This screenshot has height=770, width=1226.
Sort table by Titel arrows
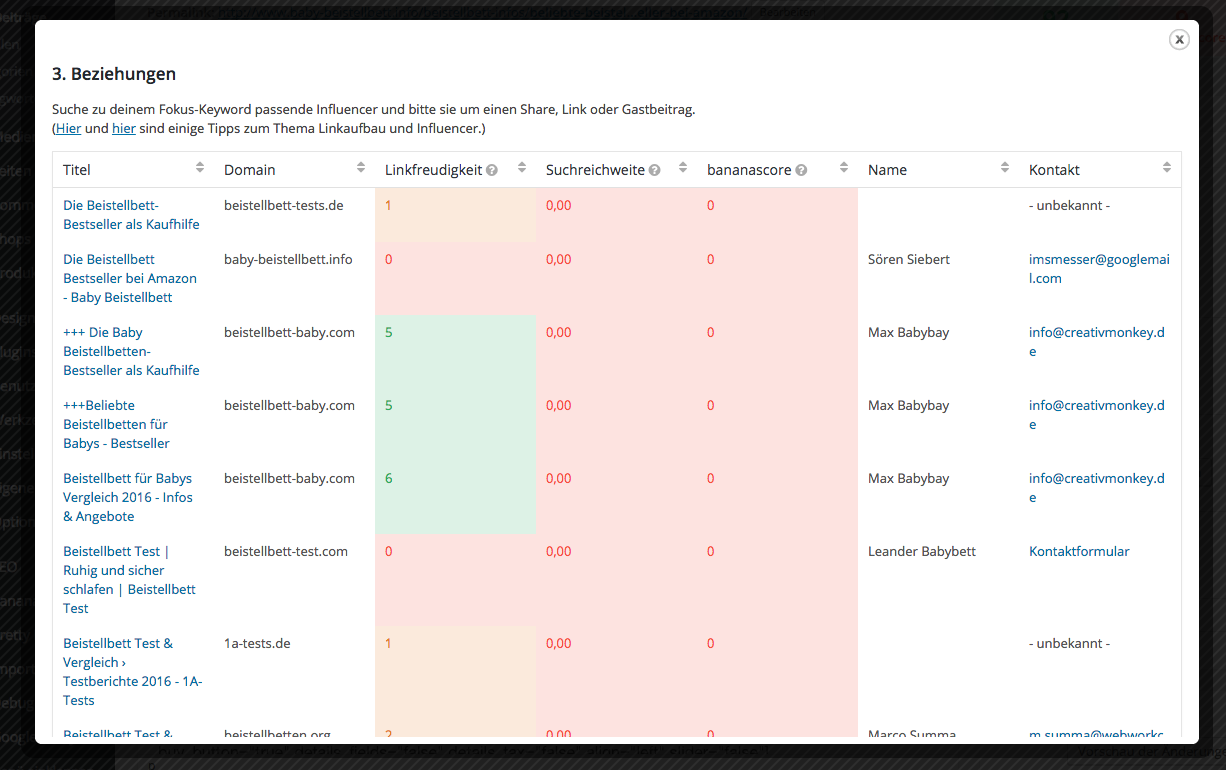200,168
